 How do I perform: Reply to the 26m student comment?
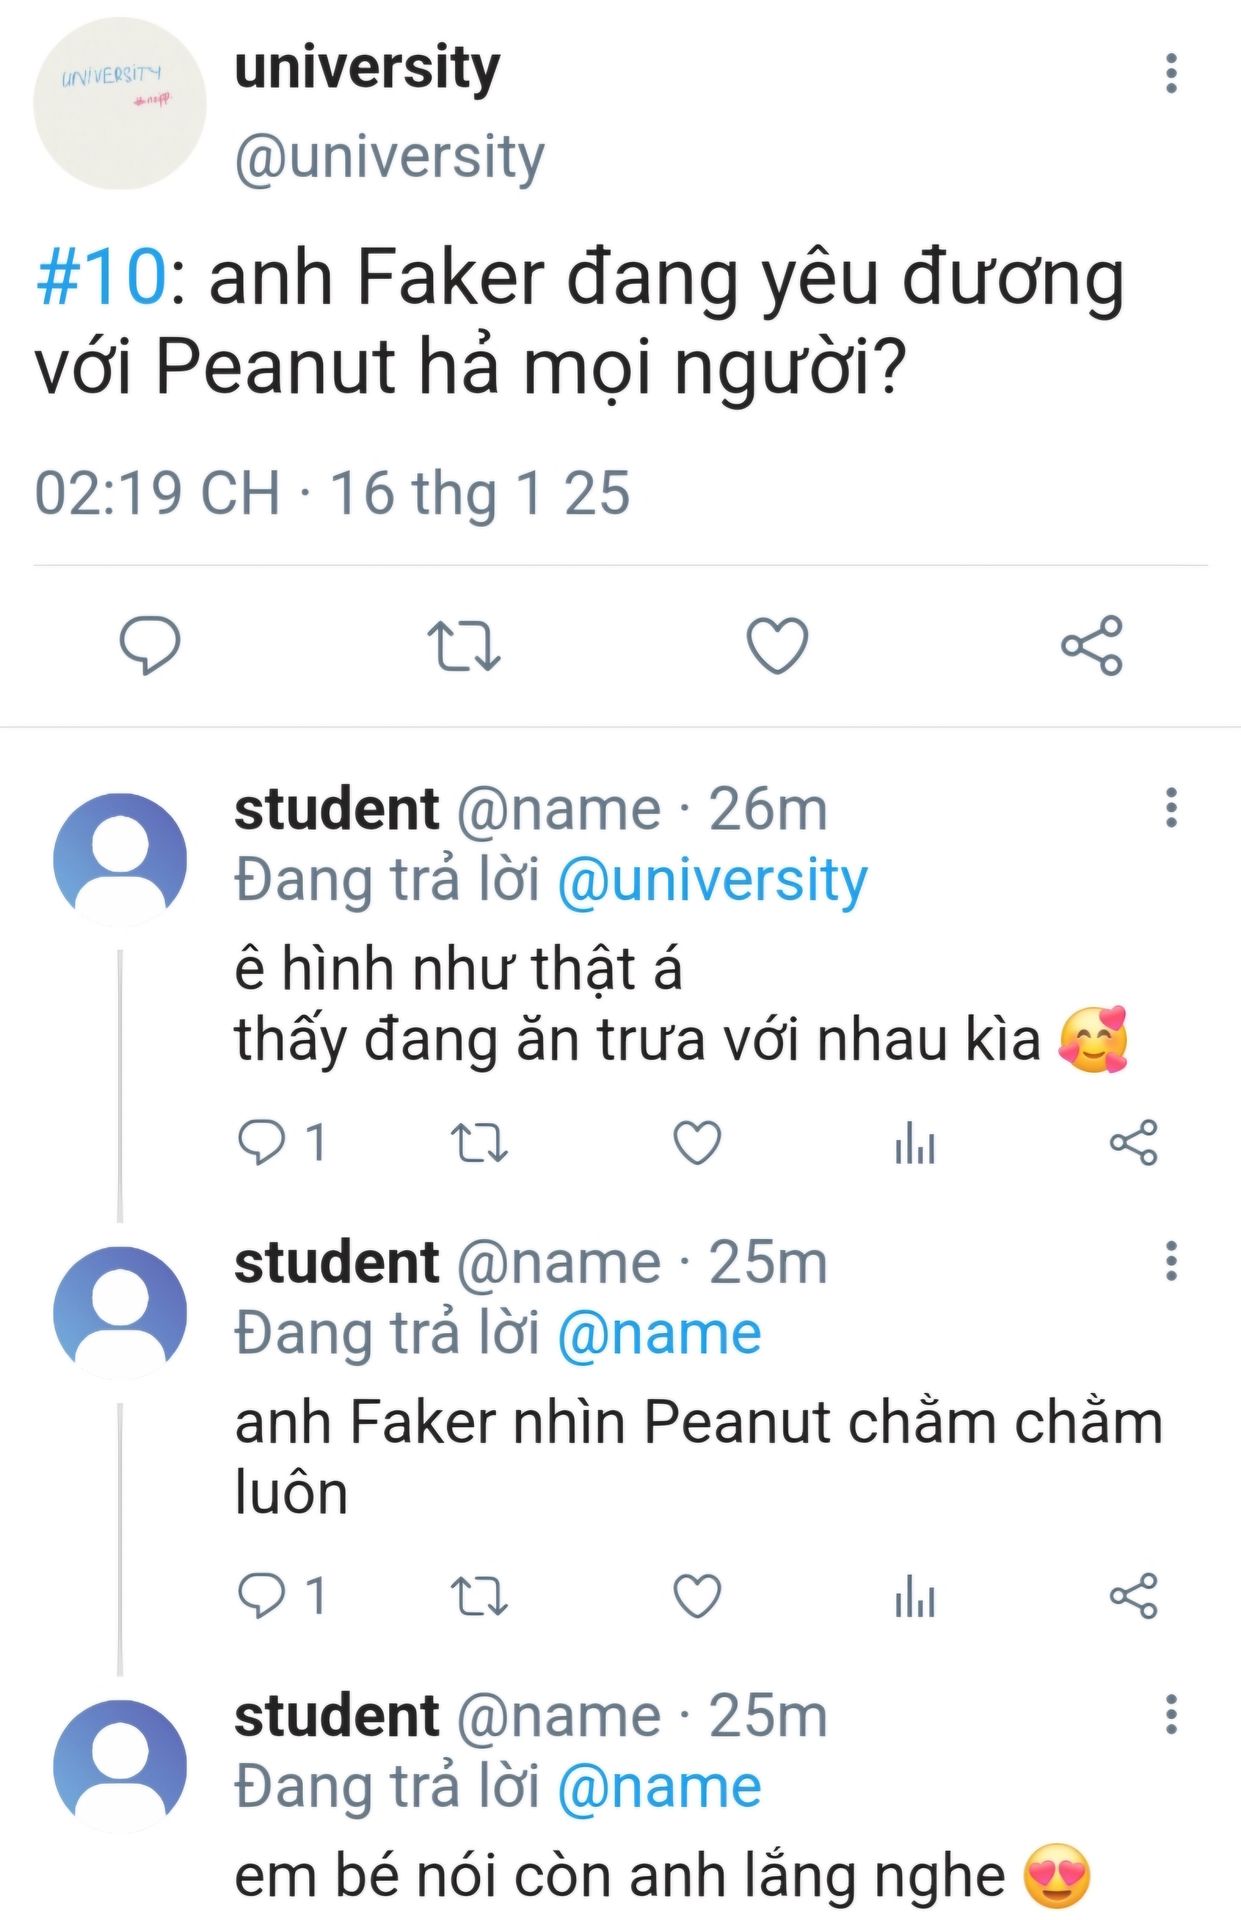pos(261,1142)
